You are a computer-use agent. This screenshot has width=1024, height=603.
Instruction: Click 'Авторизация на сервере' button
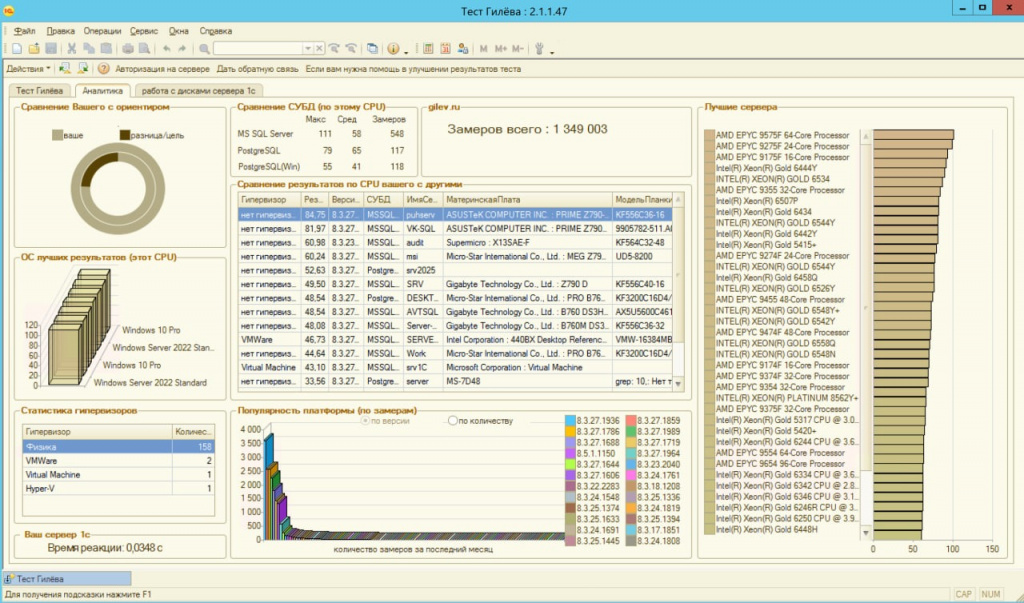[163, 69]
